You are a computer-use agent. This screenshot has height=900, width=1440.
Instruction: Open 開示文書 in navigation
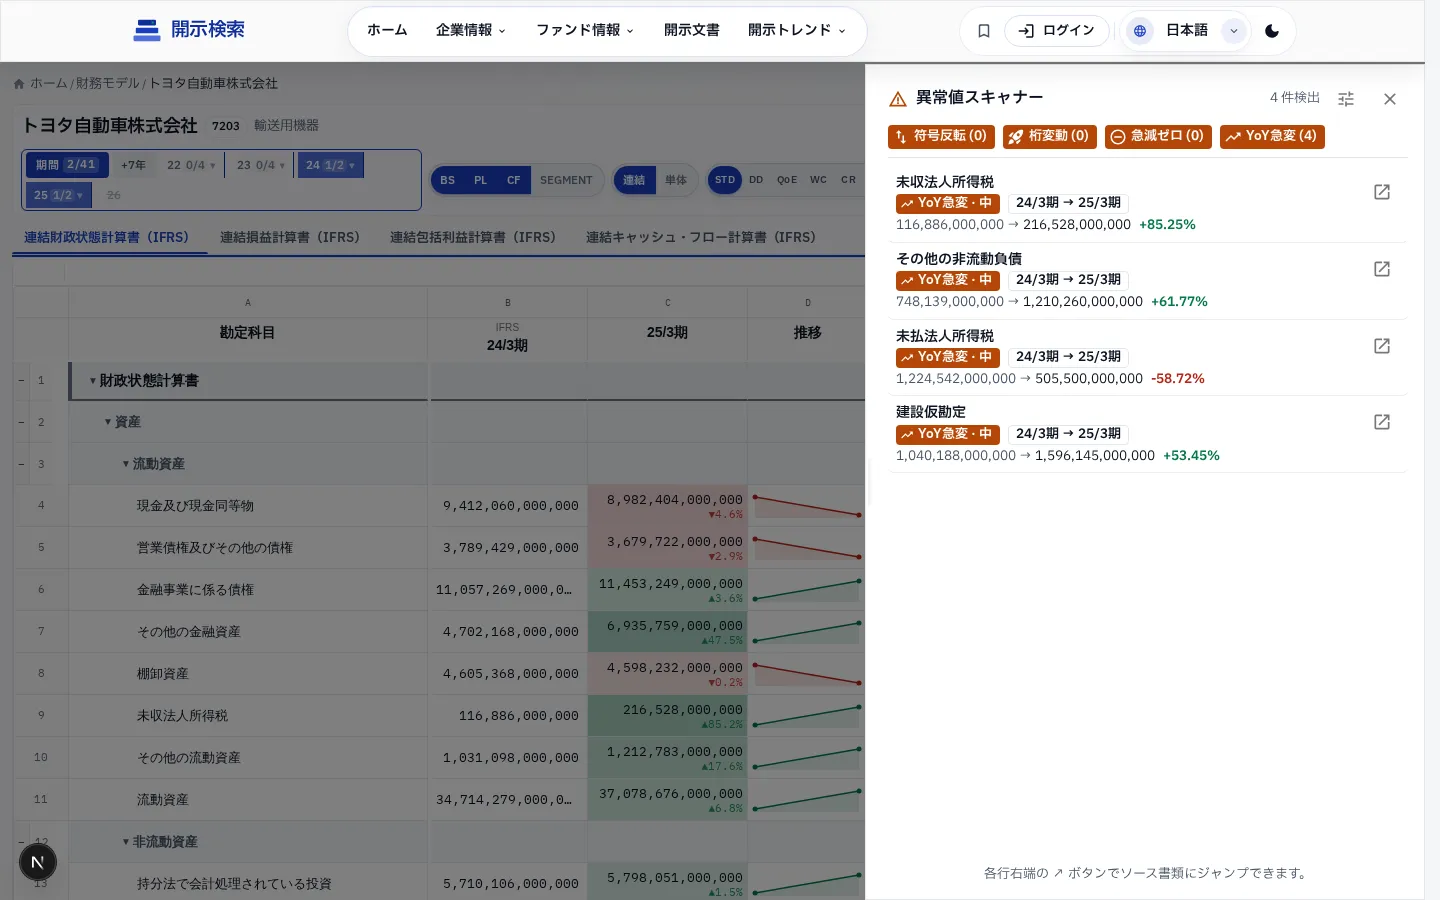(692, 31)
